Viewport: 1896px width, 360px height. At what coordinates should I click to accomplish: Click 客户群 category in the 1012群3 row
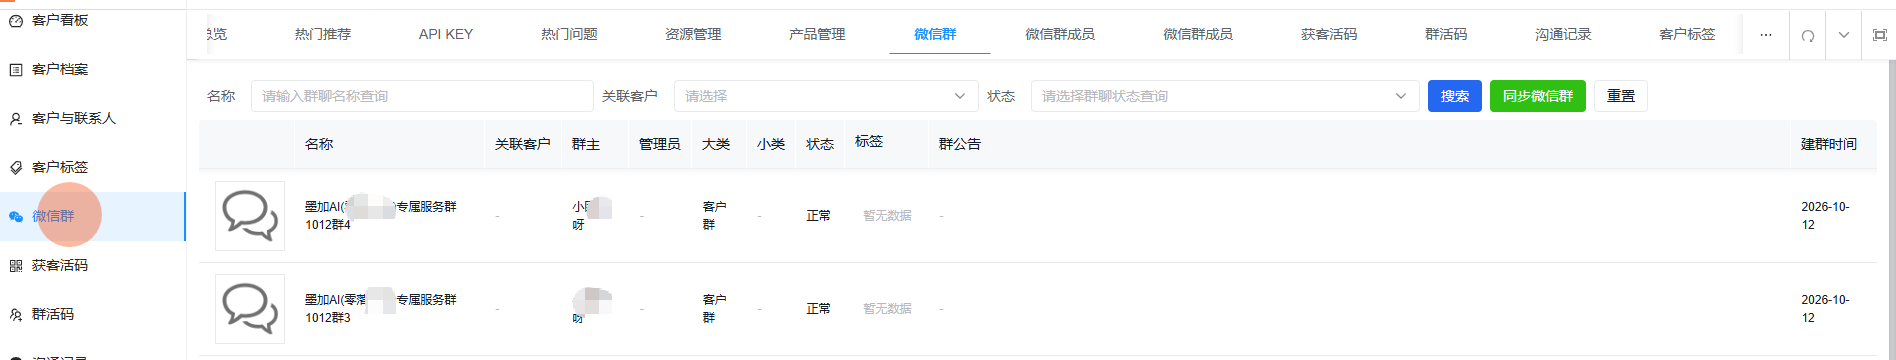714,308
